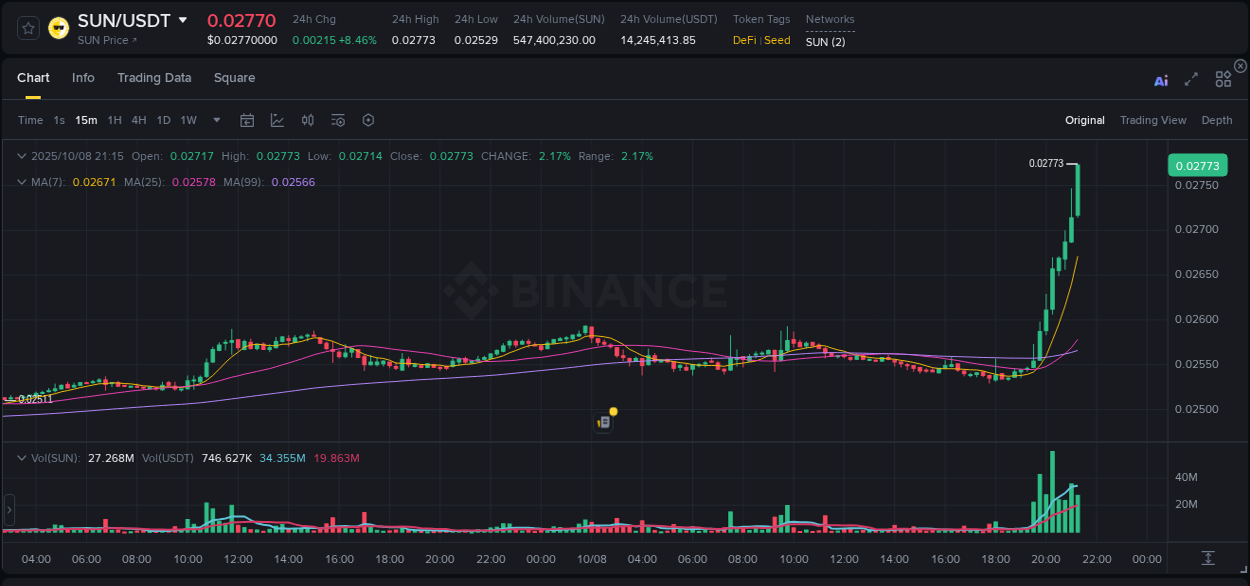Open the chart settings hexagon icon

368,120
